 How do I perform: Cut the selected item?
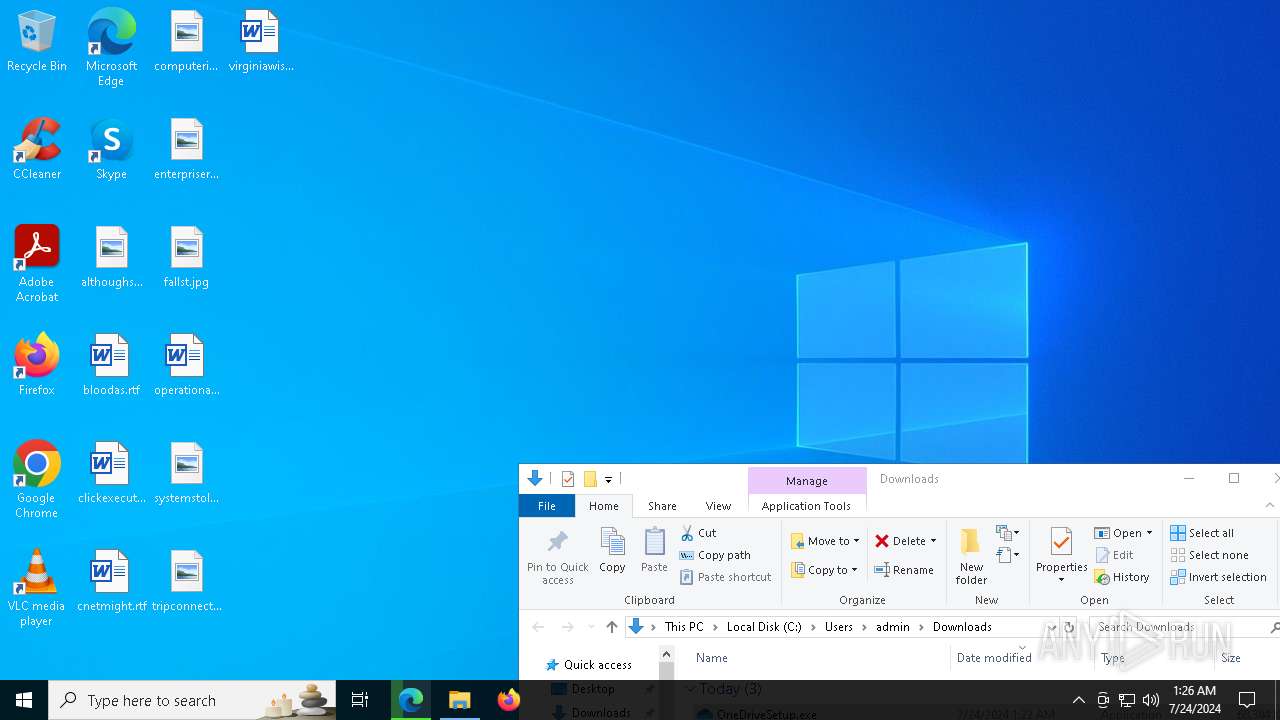(x=699, y=533)
